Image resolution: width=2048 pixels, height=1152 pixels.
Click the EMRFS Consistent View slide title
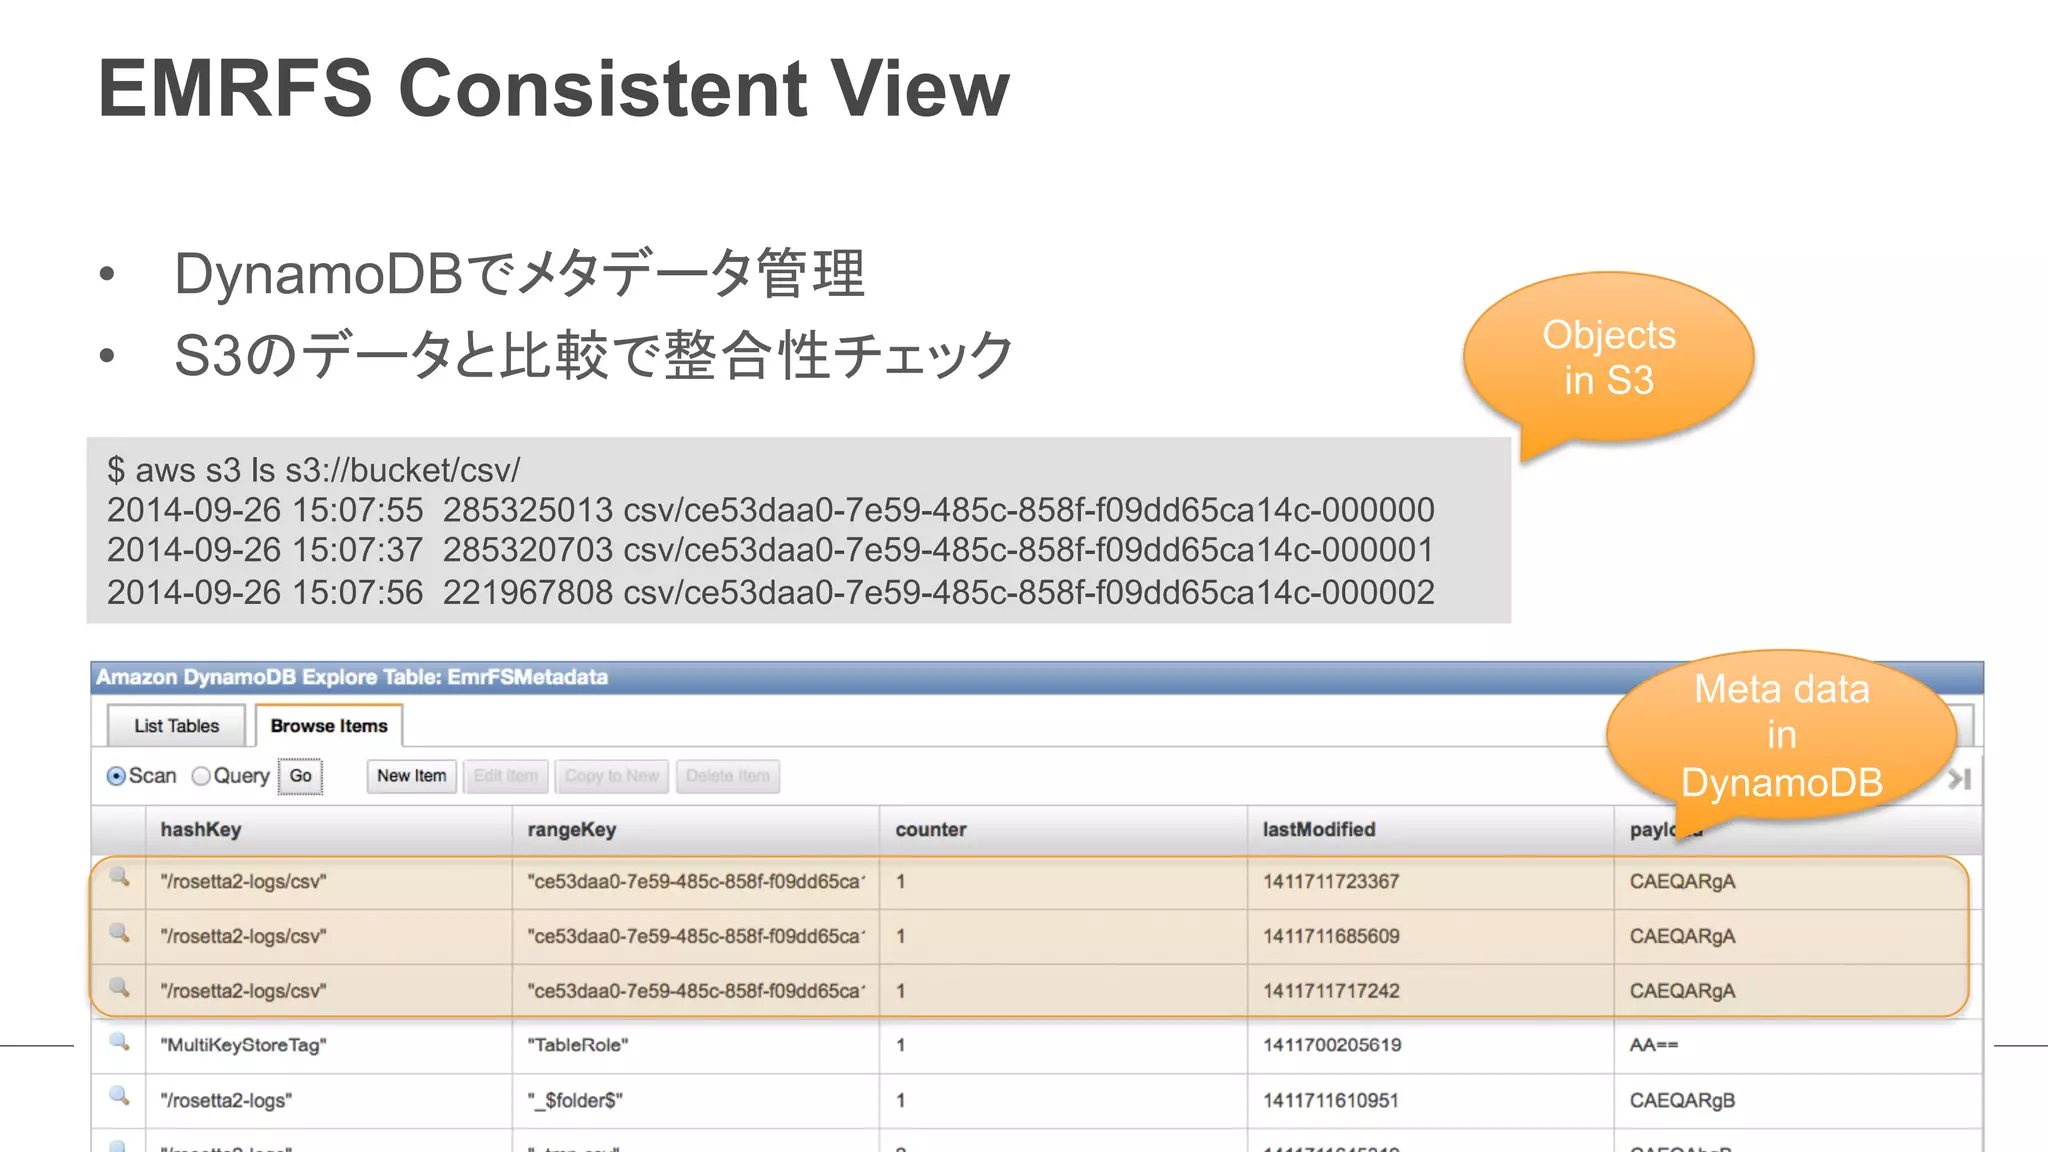(x=554, y=88)
